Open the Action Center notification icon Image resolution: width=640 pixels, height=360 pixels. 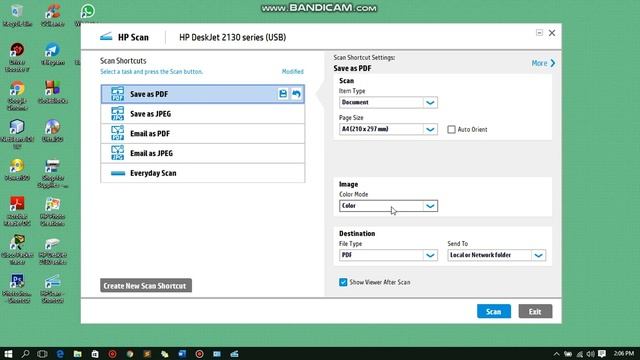pyautogui.click(x=602, y=354)
